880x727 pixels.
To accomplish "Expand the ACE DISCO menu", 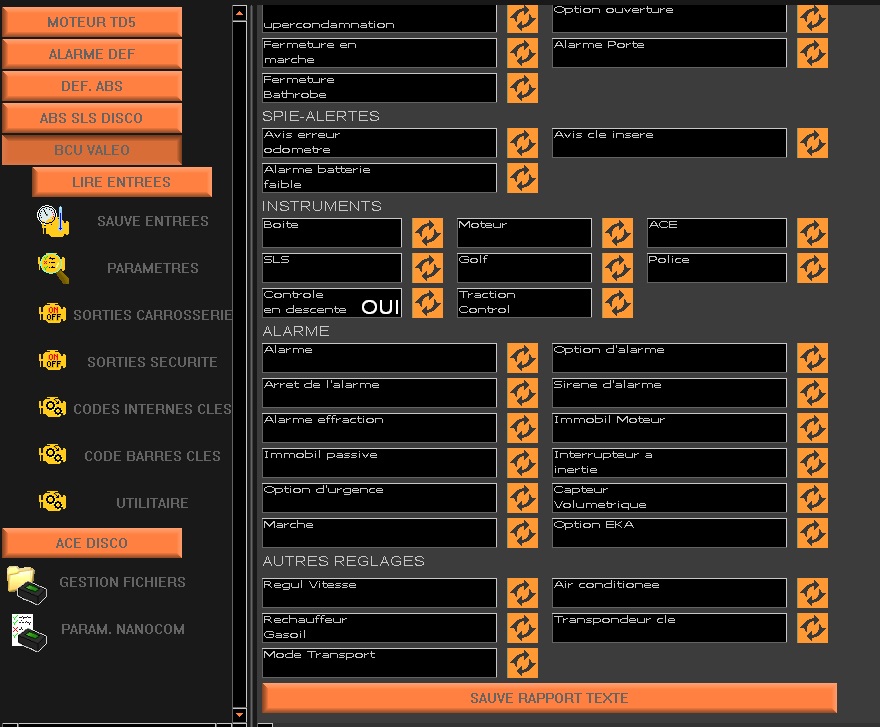I will click(92, 543).
